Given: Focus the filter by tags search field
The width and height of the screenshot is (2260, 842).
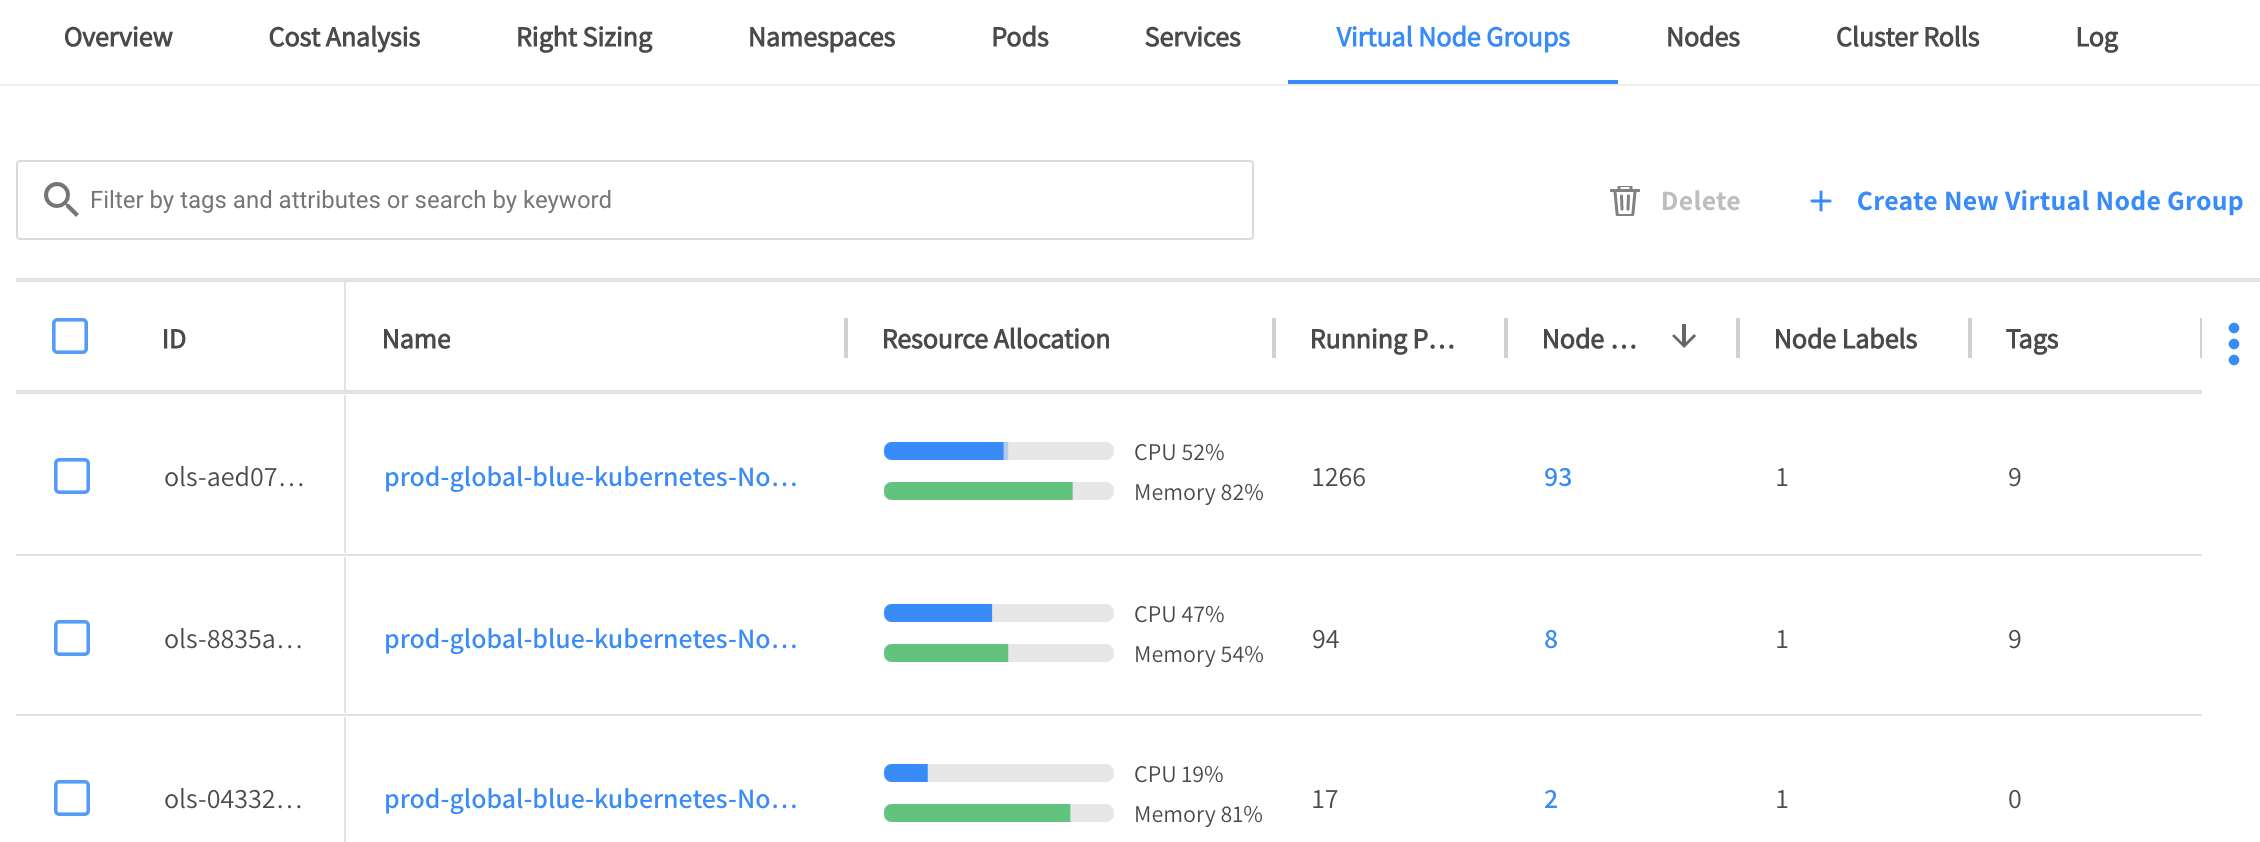Looking at the screenshot, I should point(650,200).
